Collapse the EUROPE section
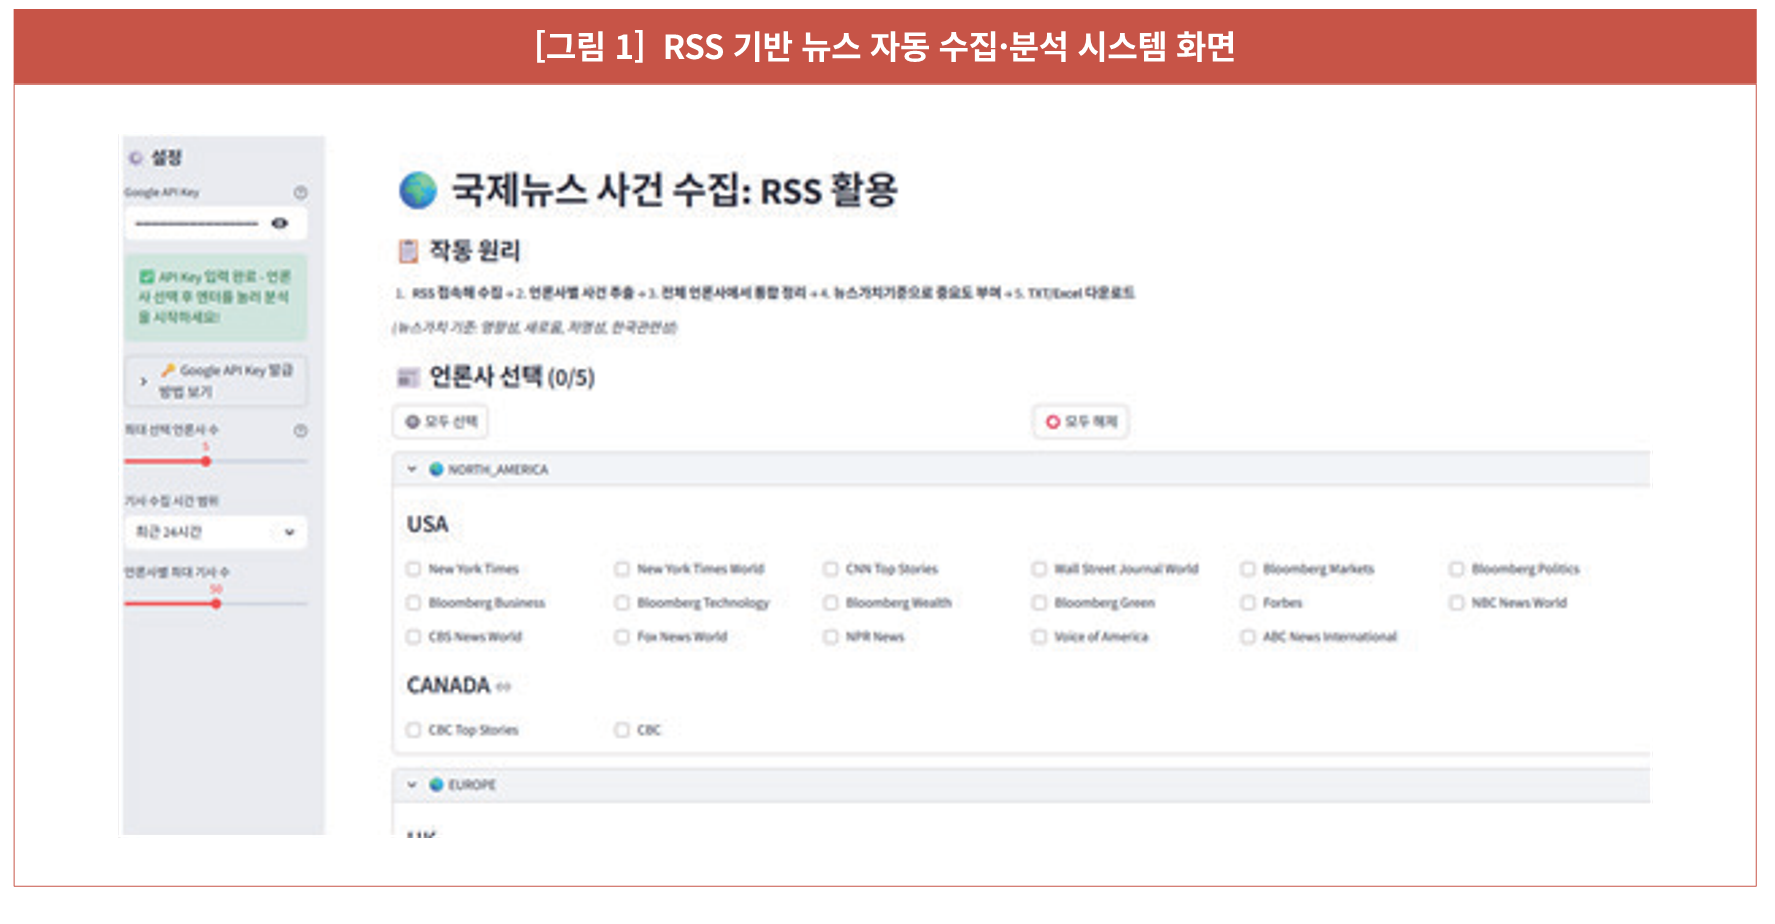This screenshot has height=924, width=1775. [411, 785]
